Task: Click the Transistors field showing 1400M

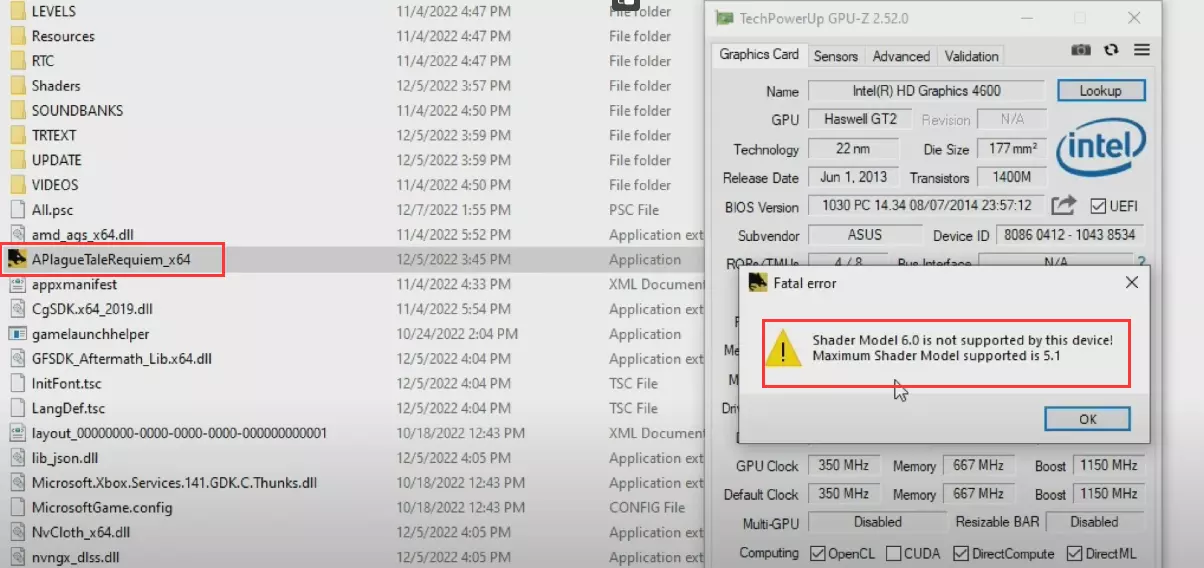Action: coord(1012,178)
